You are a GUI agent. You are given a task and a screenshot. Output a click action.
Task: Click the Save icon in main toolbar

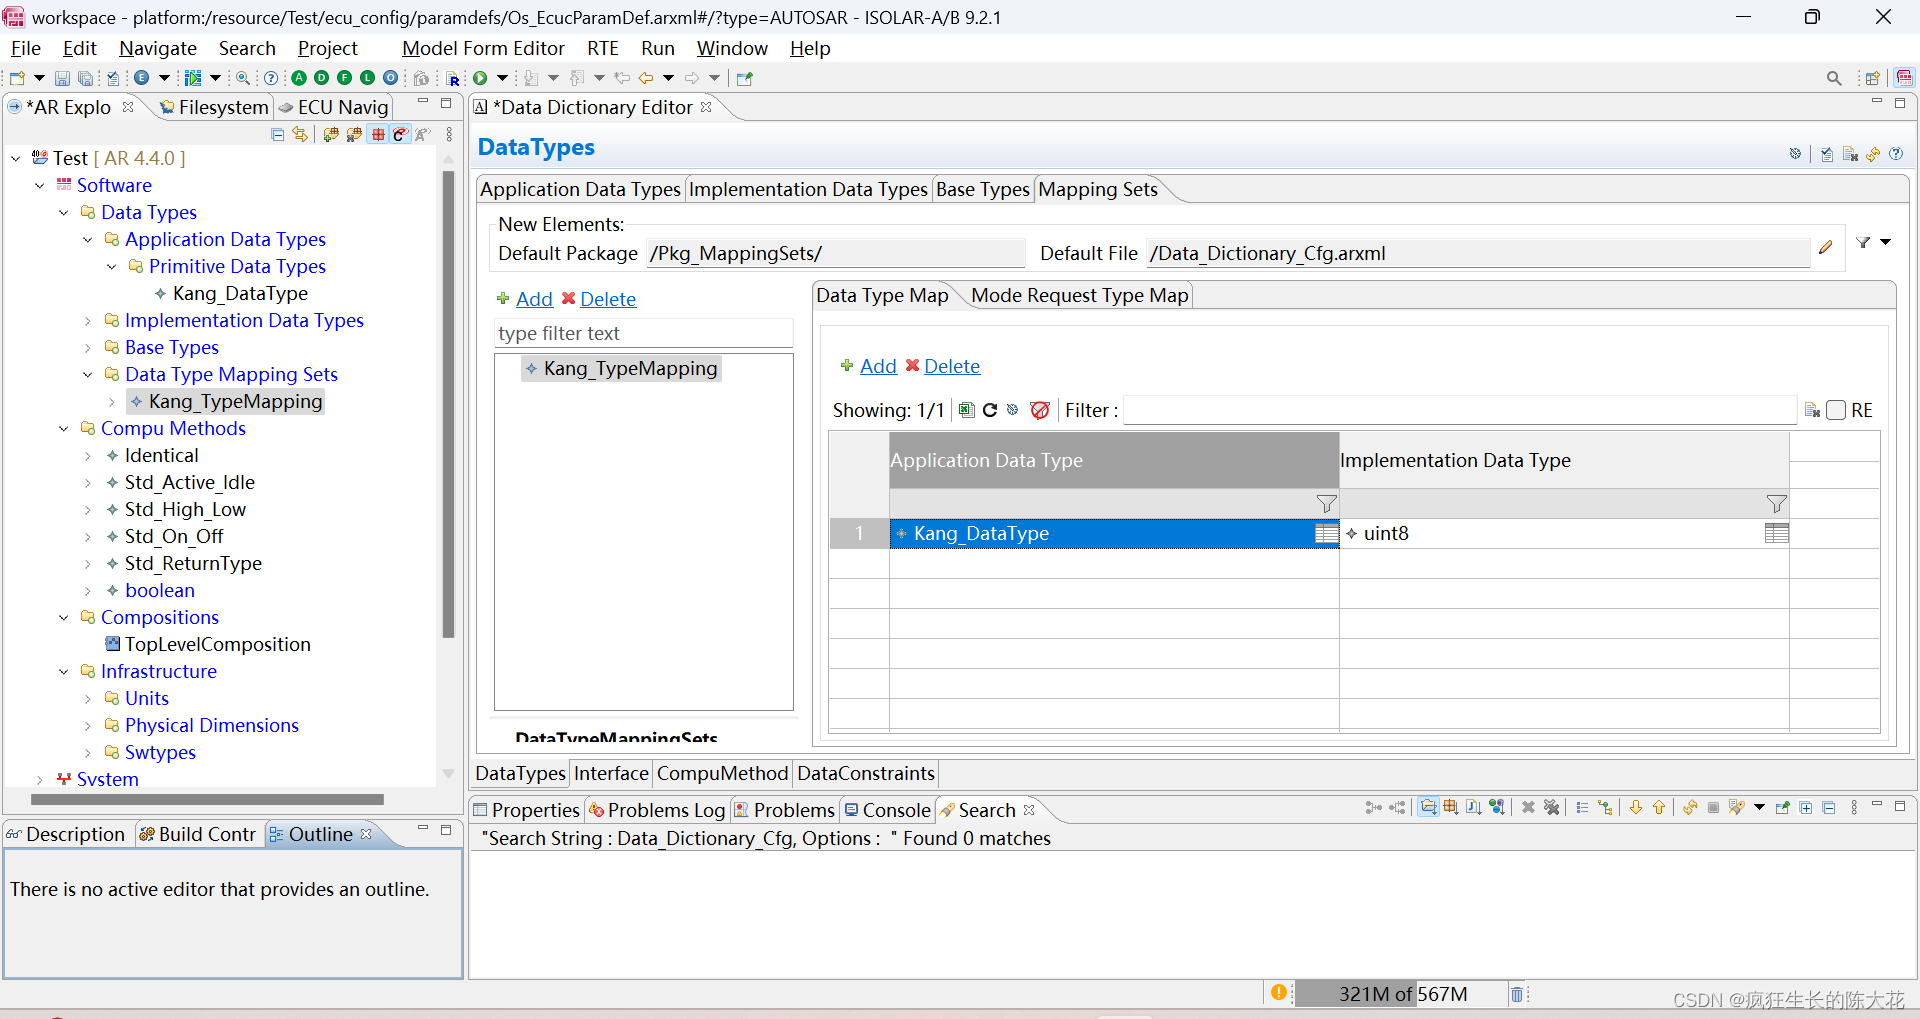pos(62,78)
